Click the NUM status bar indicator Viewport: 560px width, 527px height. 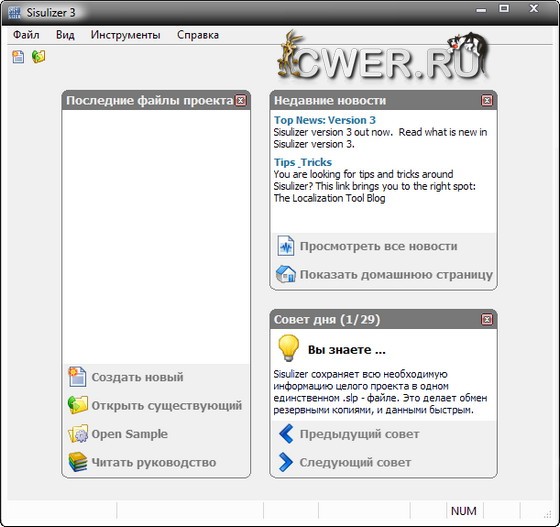(464, 511)
